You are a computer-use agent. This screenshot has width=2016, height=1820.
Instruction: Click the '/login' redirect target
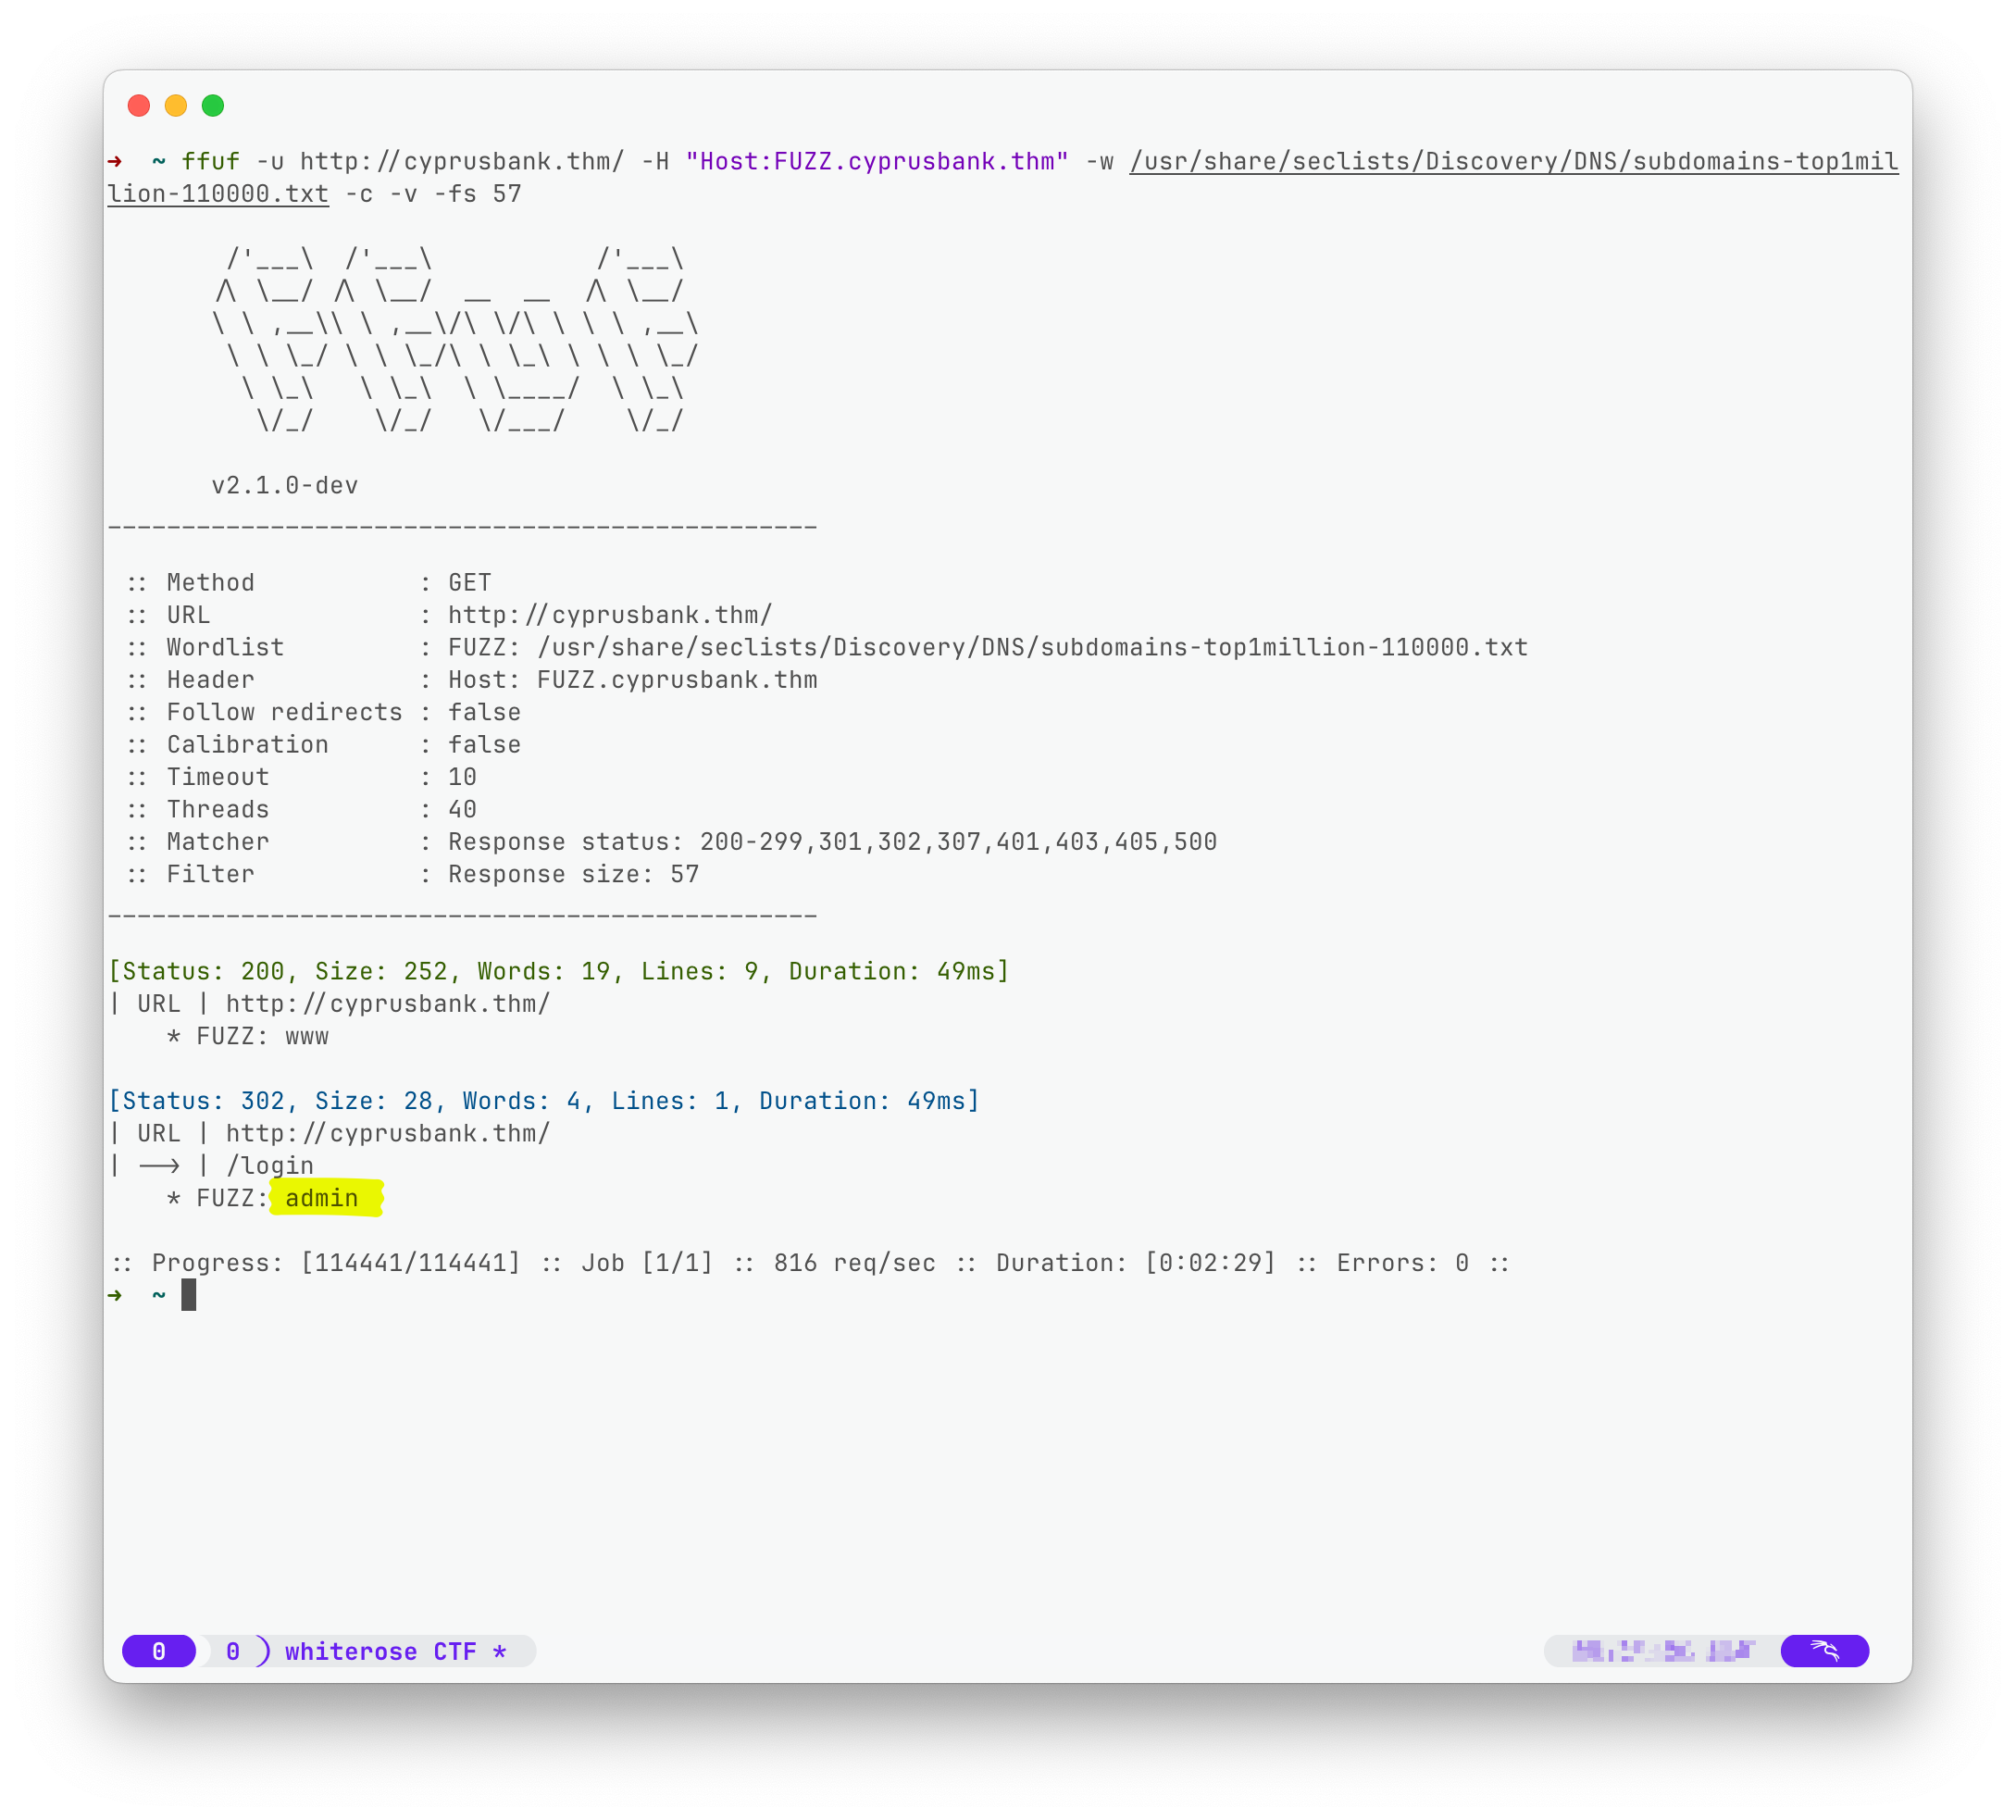(270, 1166)
